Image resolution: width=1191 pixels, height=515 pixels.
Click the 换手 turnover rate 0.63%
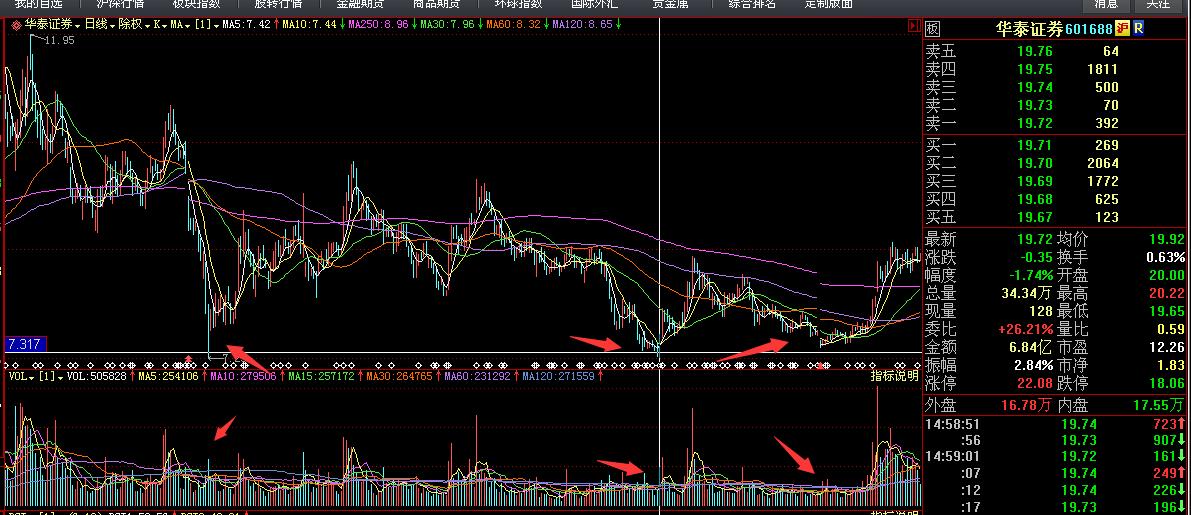(x=1166, y=257)
